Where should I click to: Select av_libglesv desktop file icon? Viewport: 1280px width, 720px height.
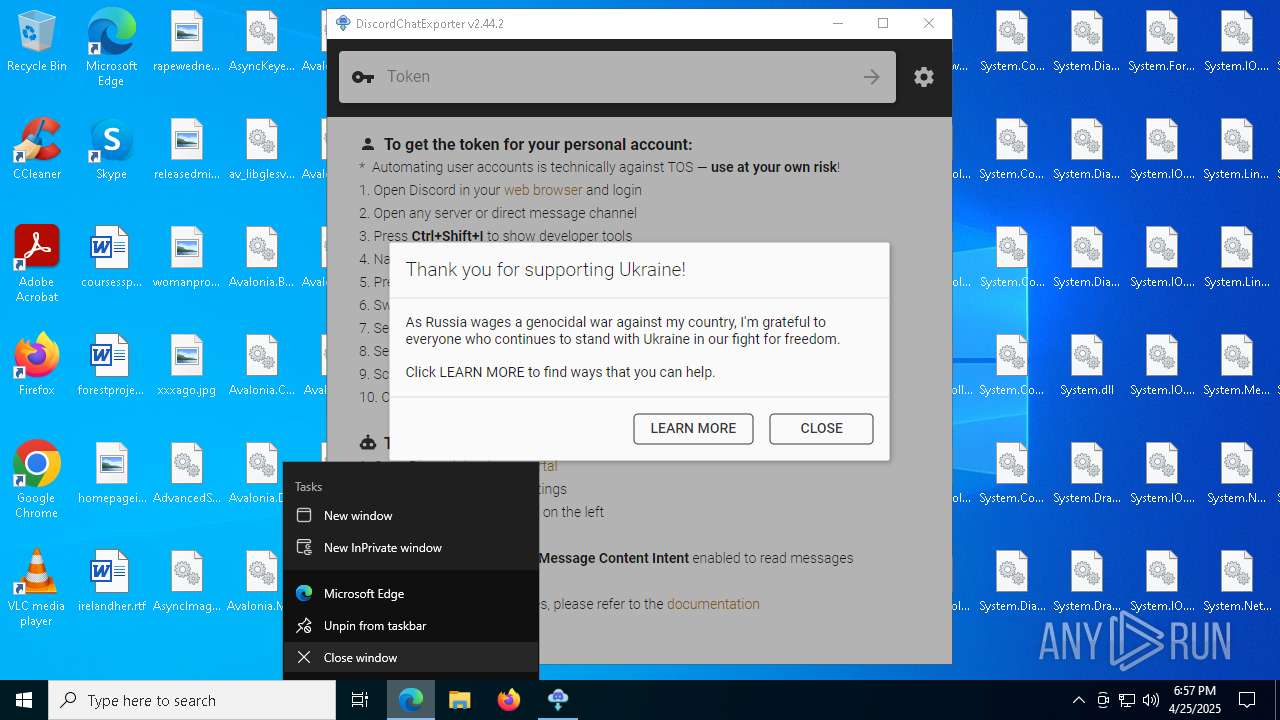tap(261, 149)
